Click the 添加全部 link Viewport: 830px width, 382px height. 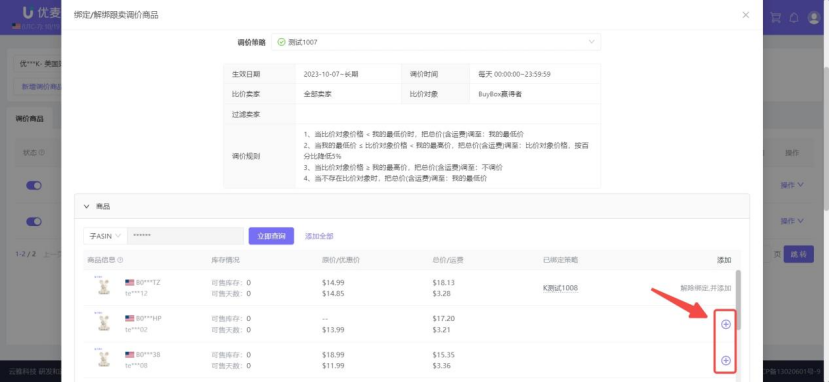pos(319,236)
